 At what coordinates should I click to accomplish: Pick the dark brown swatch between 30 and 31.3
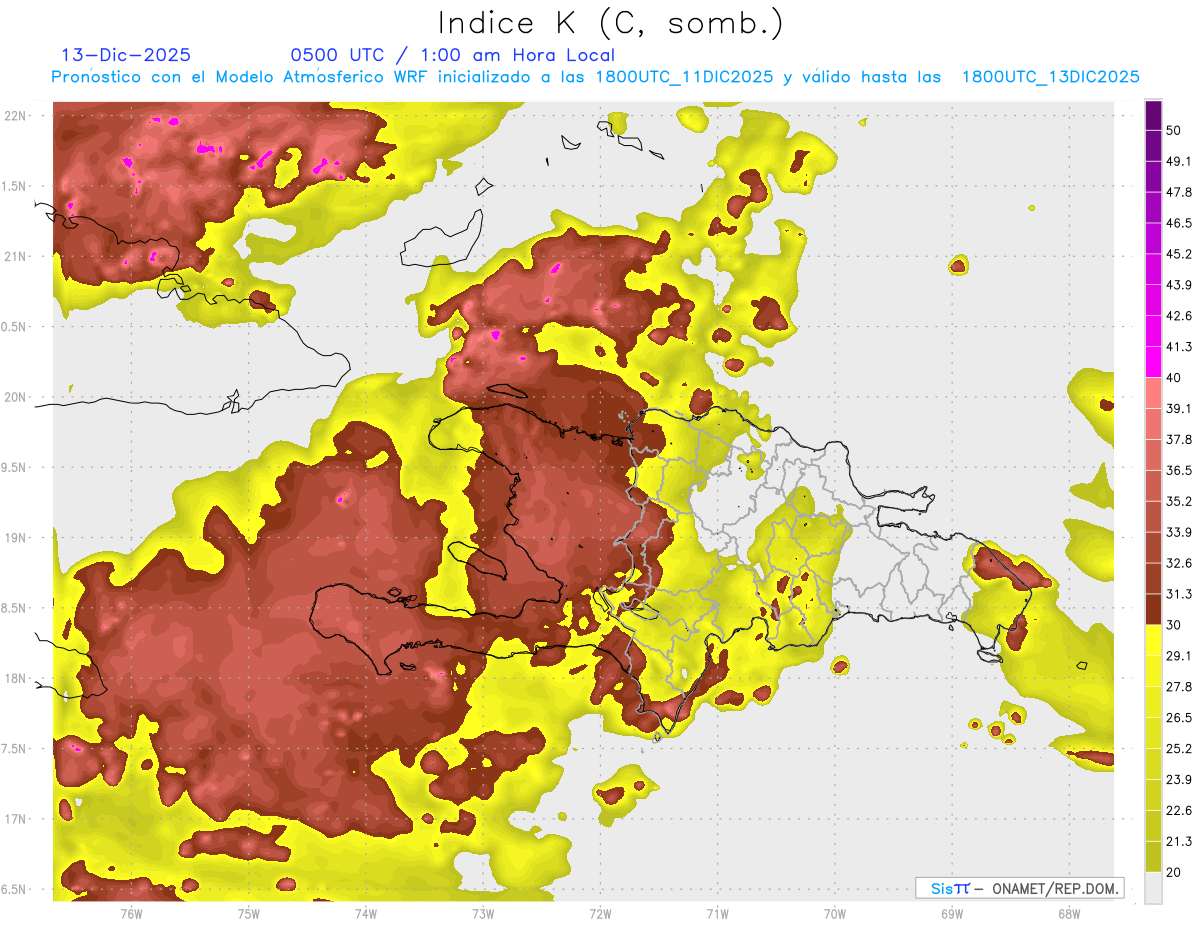pyautogui.click(x=1153, y=609)
